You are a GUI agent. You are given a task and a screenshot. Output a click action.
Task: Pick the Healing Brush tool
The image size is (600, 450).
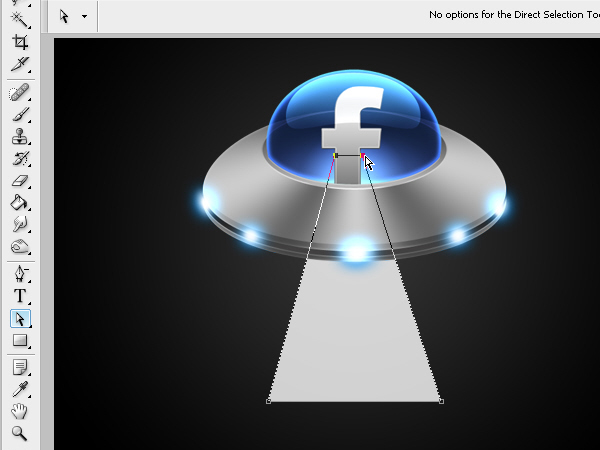point(20,93)
